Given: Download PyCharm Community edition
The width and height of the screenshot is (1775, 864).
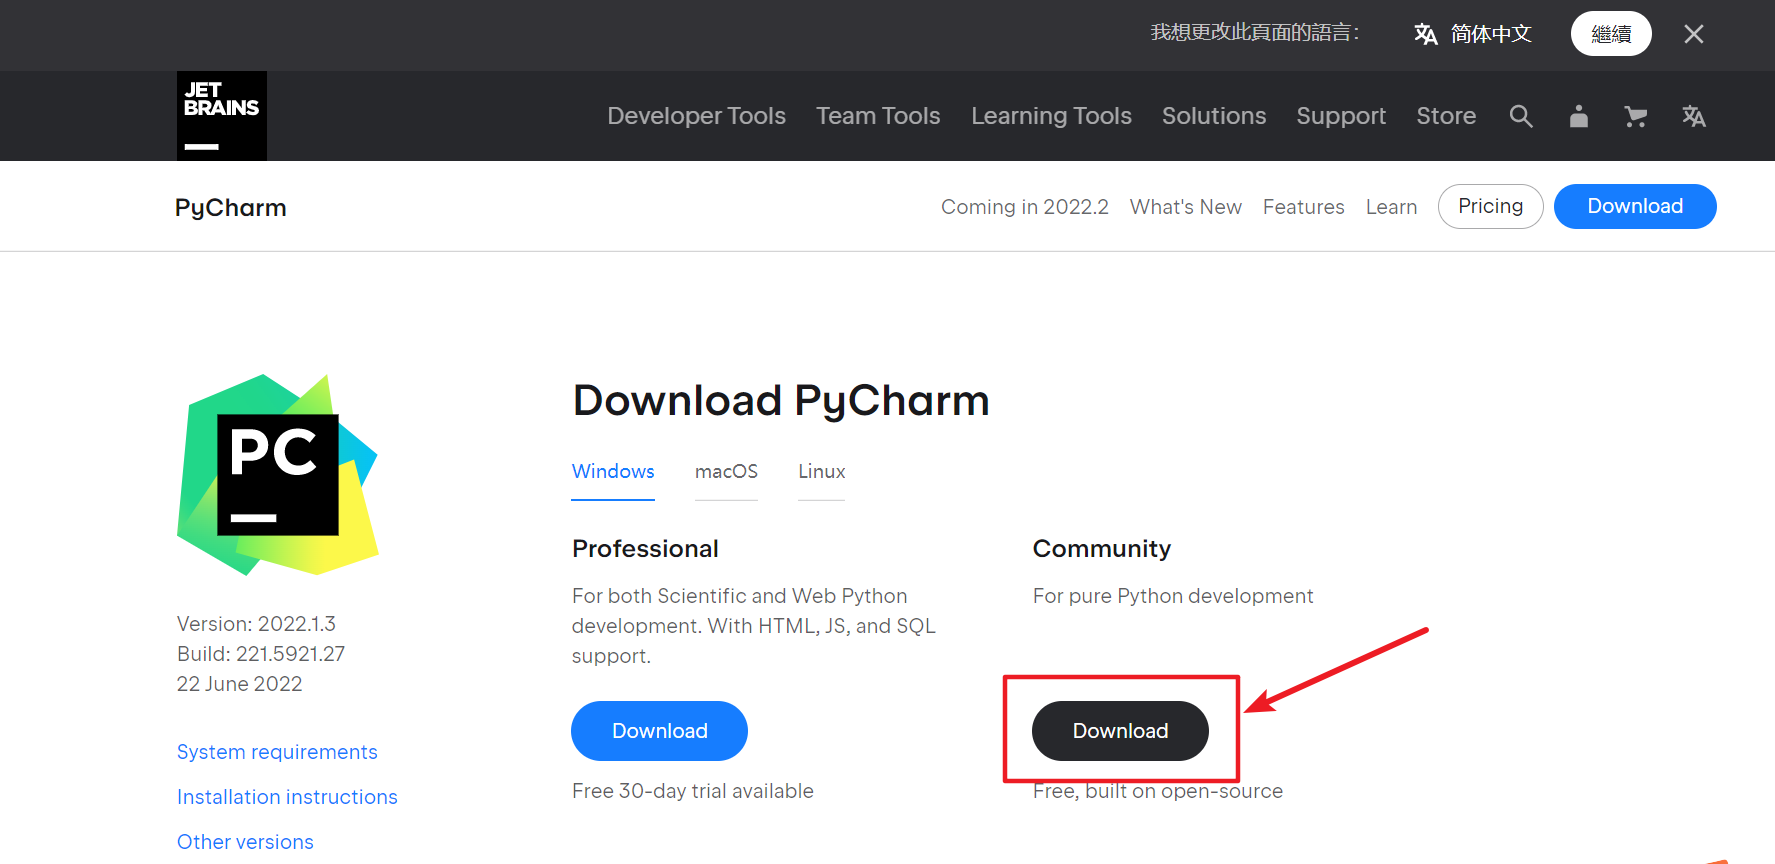Looking at the screenshot, I should [1120, 731].
